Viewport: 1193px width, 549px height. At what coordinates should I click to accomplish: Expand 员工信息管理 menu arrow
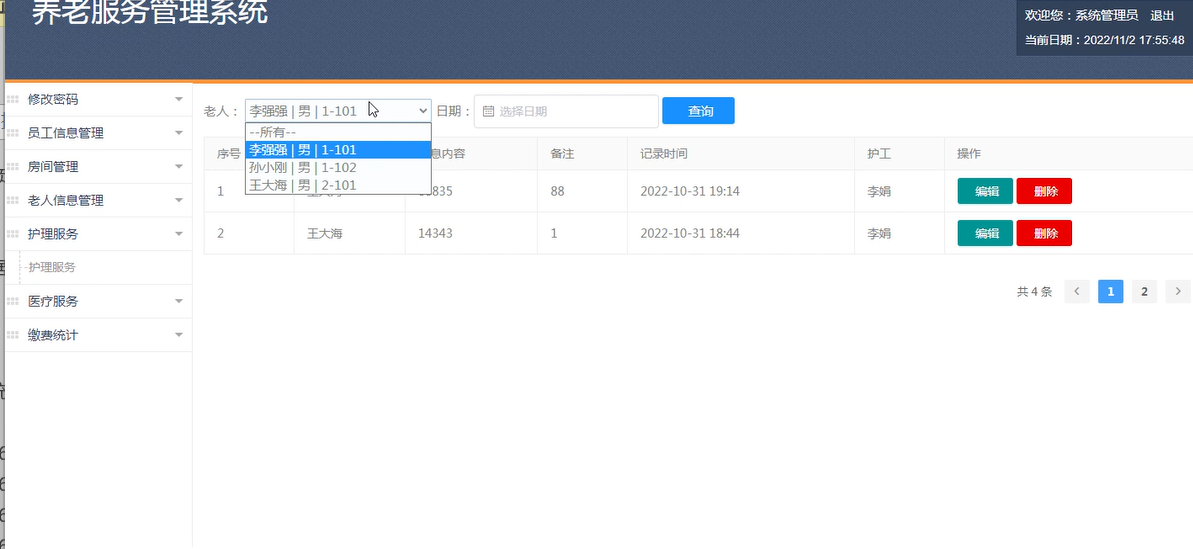tap(179, 133)
